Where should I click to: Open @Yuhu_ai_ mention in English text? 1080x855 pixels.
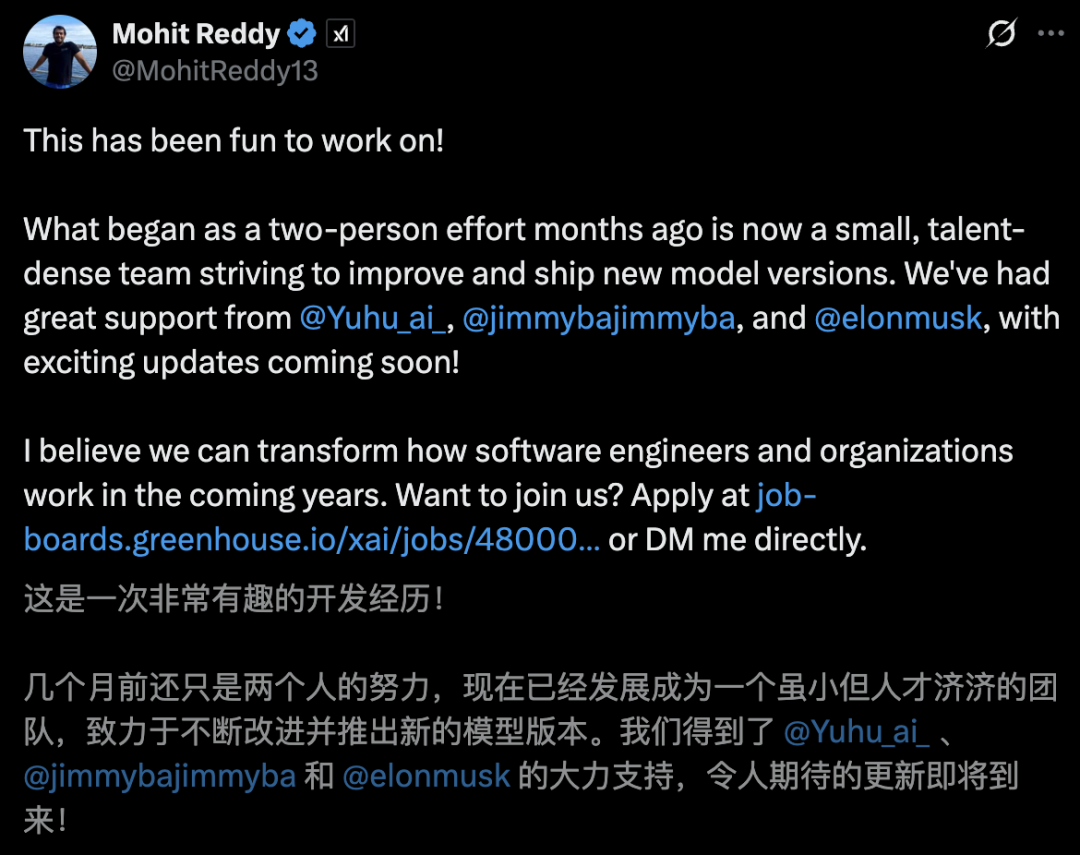coord(373,318)
